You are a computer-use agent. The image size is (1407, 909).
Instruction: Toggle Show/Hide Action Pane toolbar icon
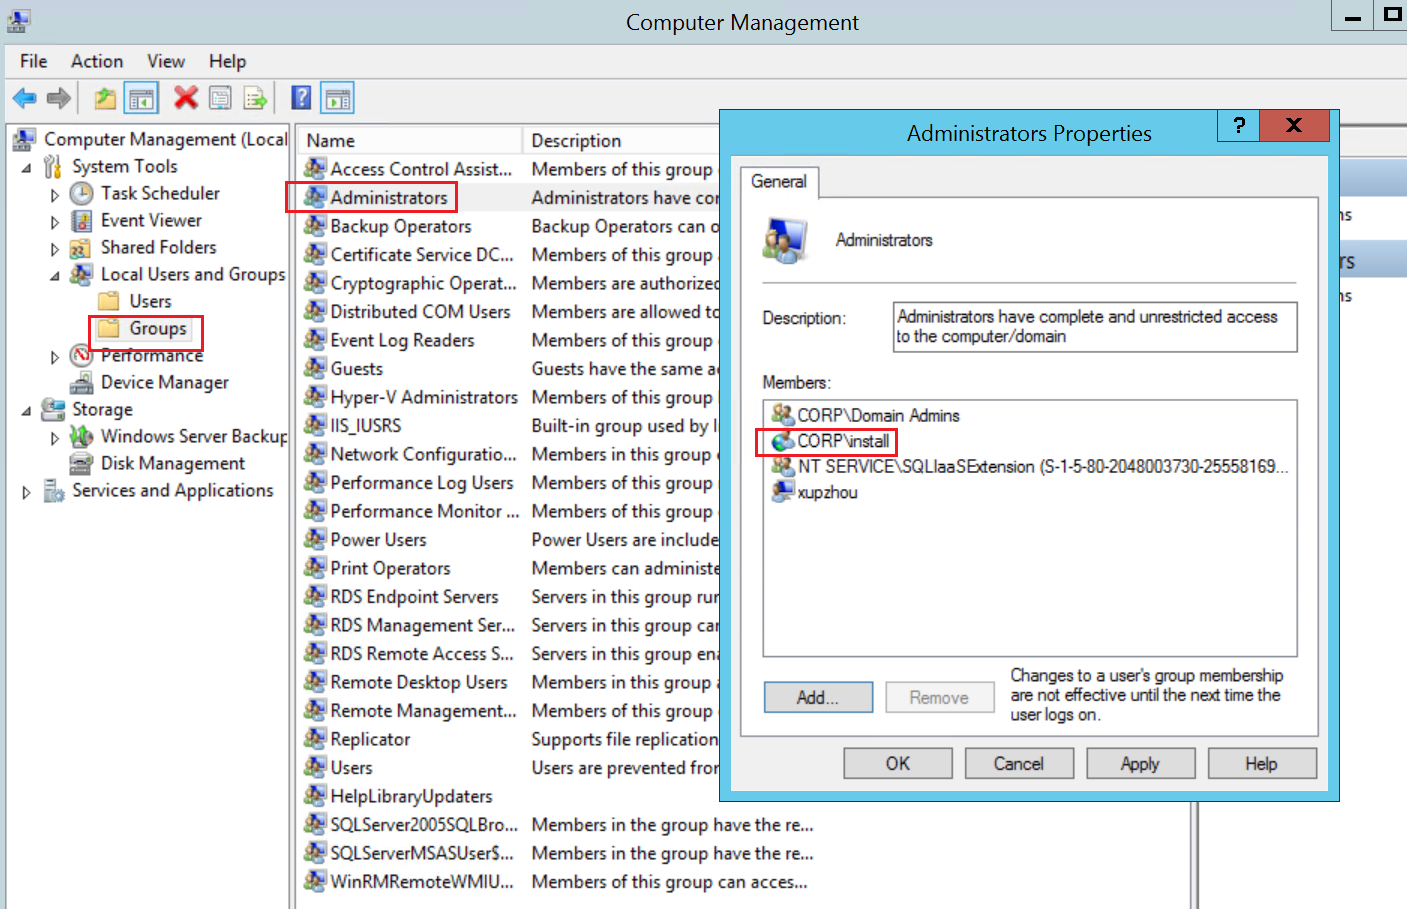338,98
